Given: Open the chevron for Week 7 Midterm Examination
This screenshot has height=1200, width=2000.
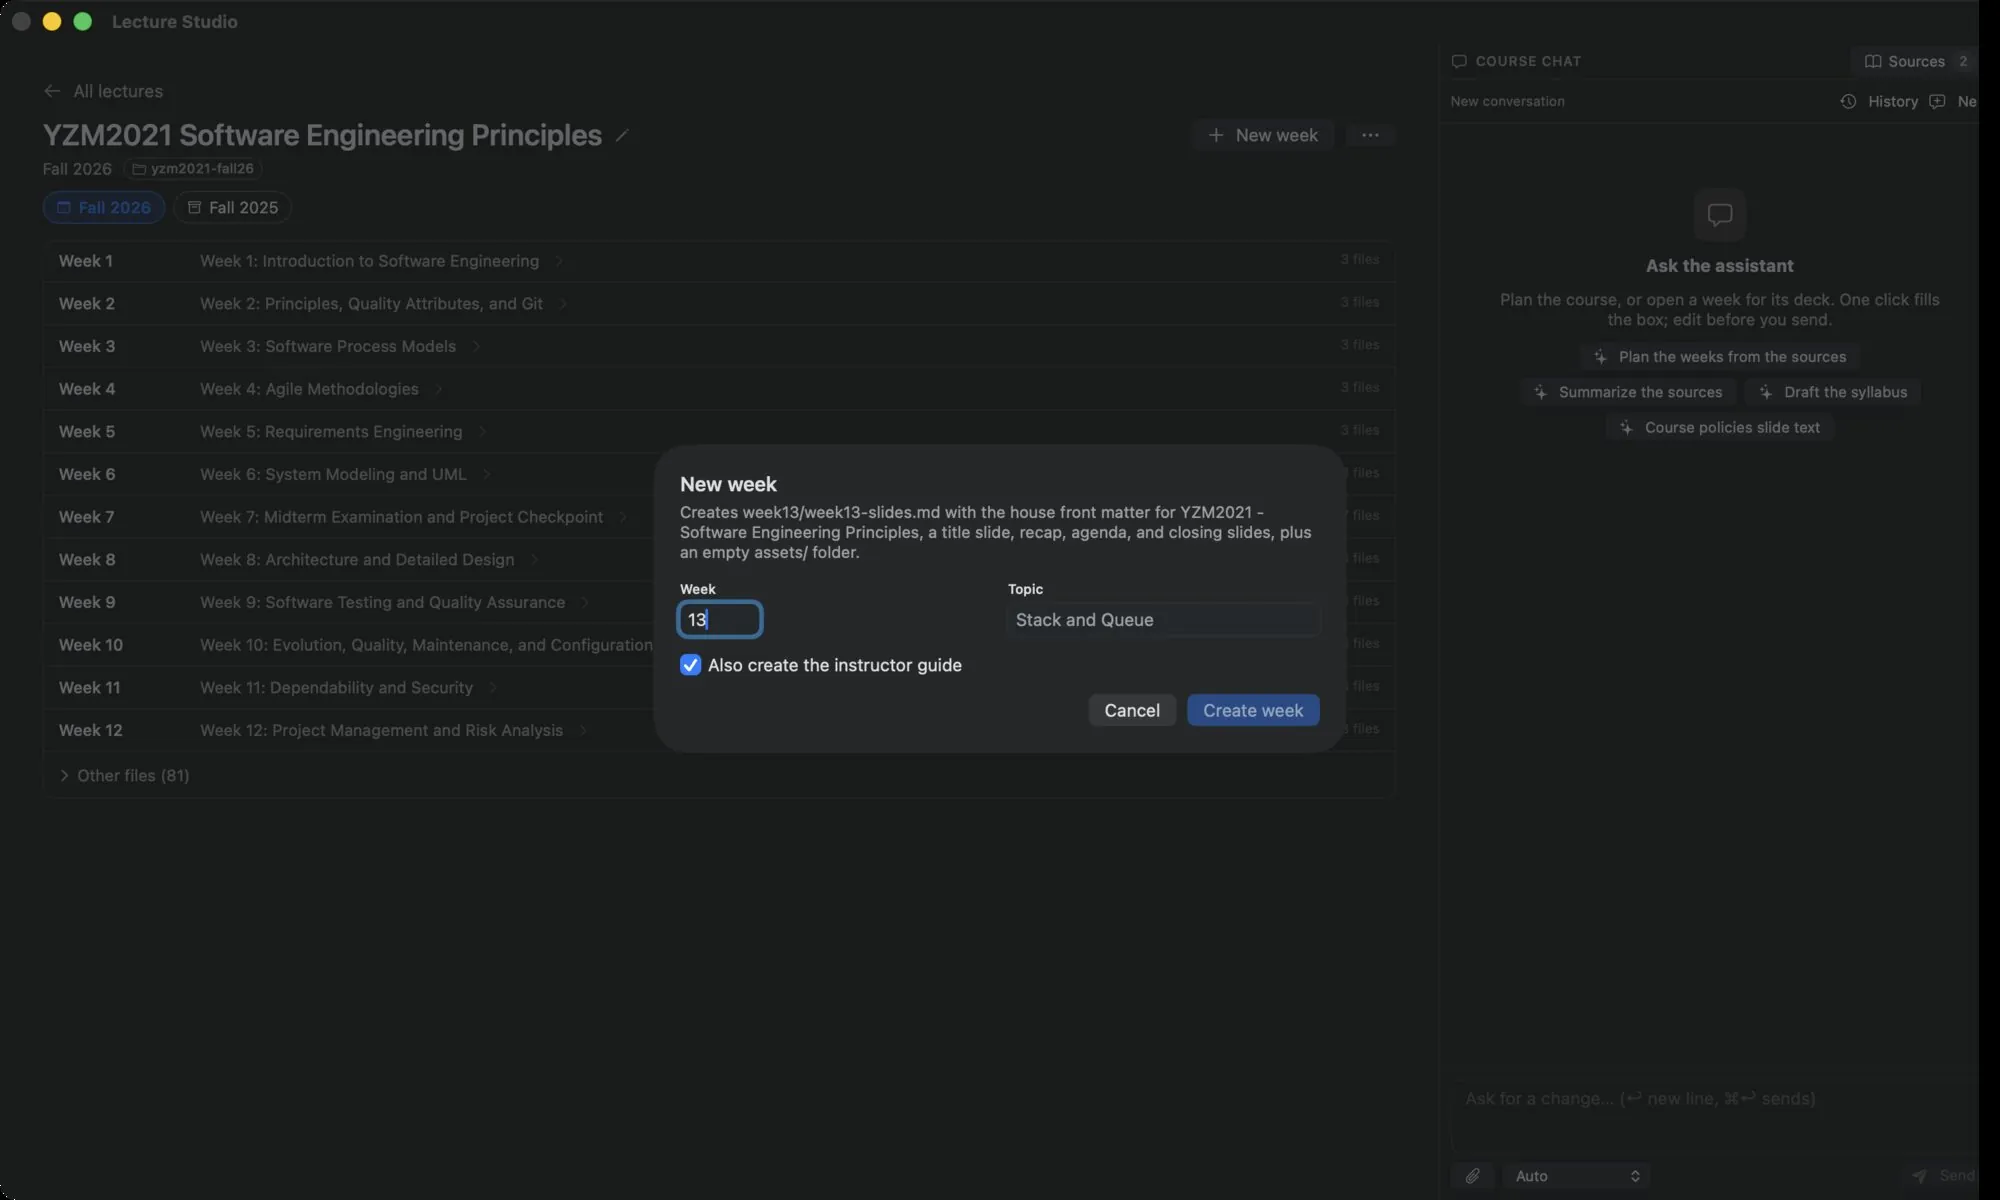Looking at the screenshot, I should point(623,517).
